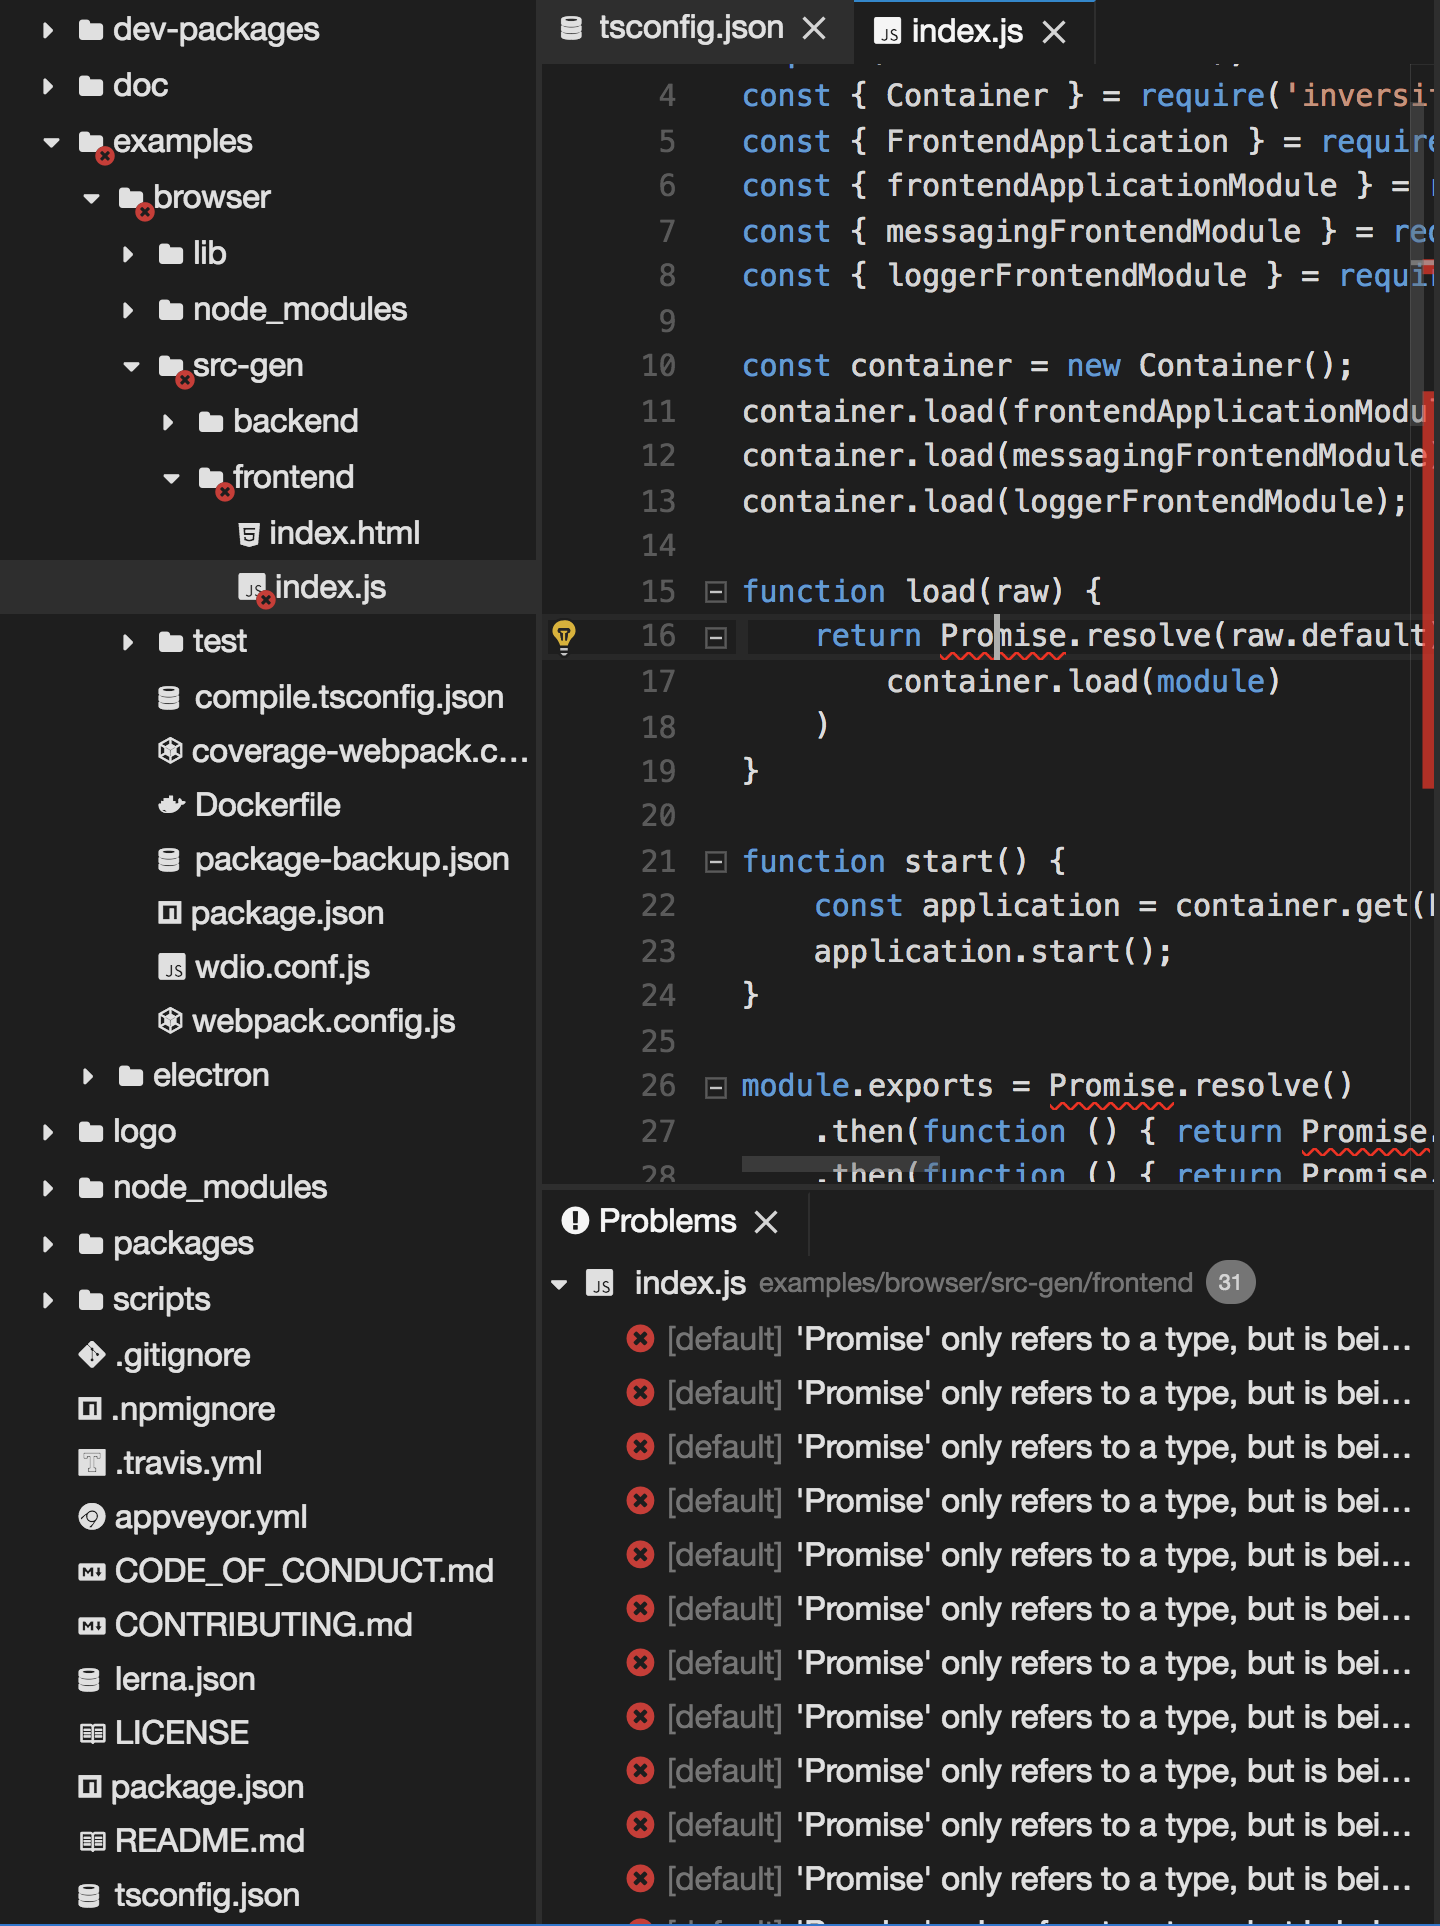Collapse the load function fold marker on line 15

click(x=715, y=592)
